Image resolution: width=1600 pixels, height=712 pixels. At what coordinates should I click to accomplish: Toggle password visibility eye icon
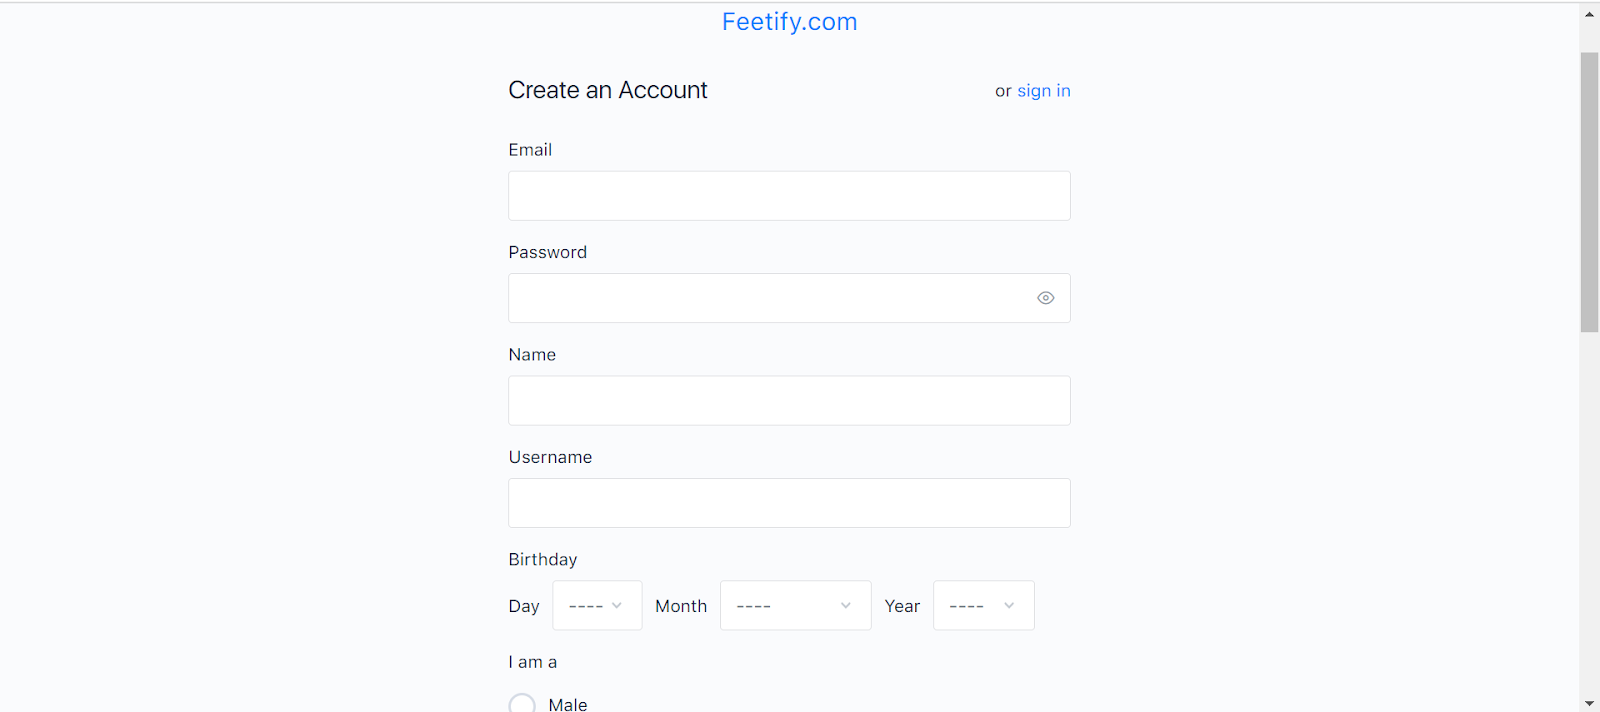(x=1045, y=298)
